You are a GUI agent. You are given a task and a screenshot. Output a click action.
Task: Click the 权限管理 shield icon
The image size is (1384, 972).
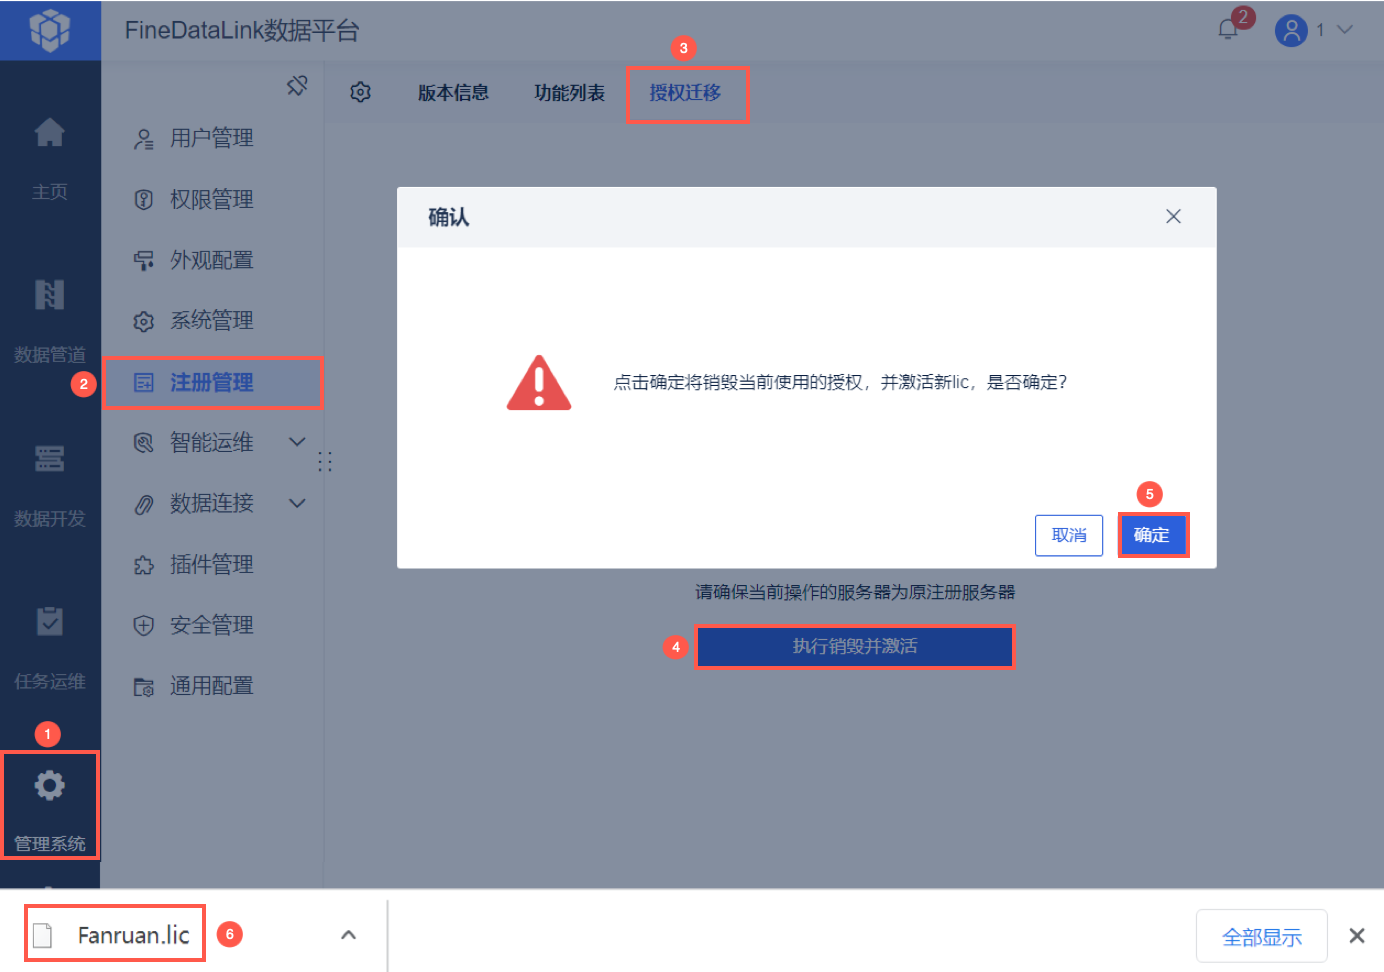(144, 200)
